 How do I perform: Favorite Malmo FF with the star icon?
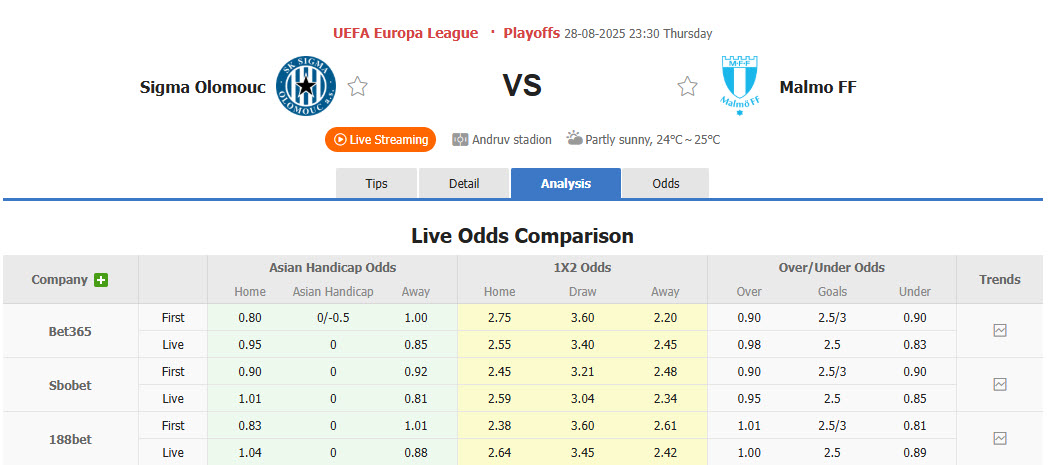pos(687,87)
